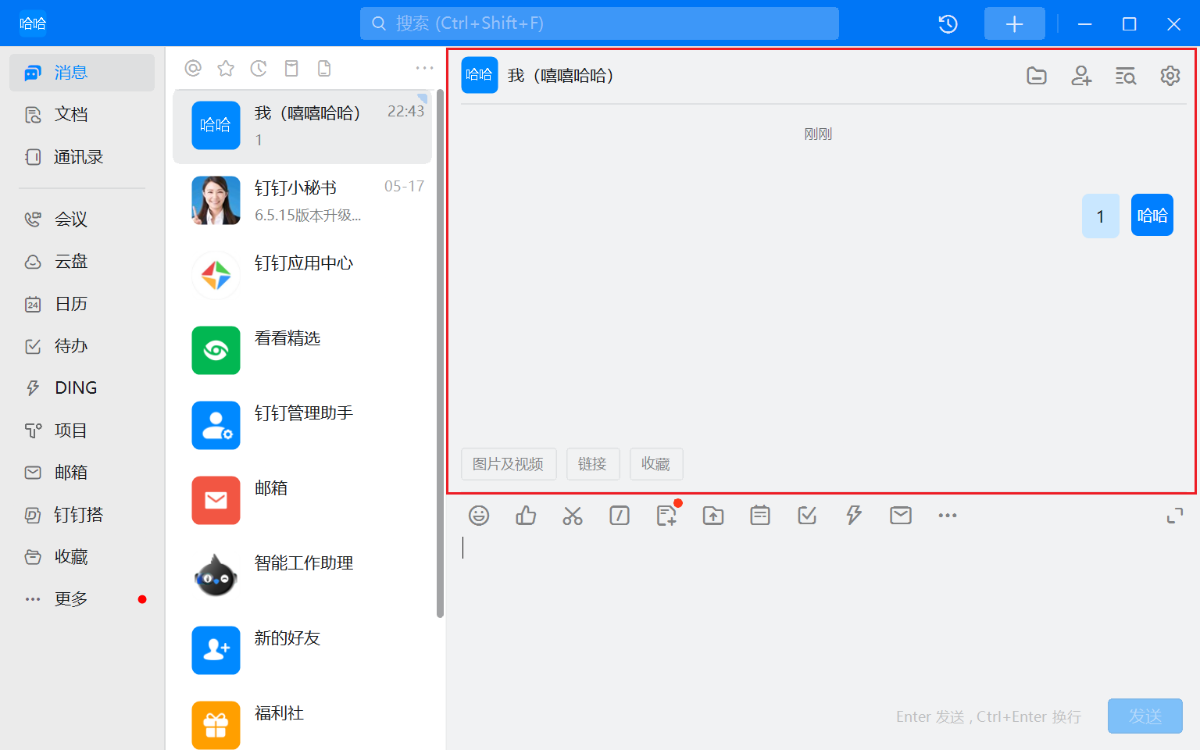Viewport: 1200px width, 750px height.
Task: Open the 邮箱 conversation in list
Action: [x=302, y=501]
